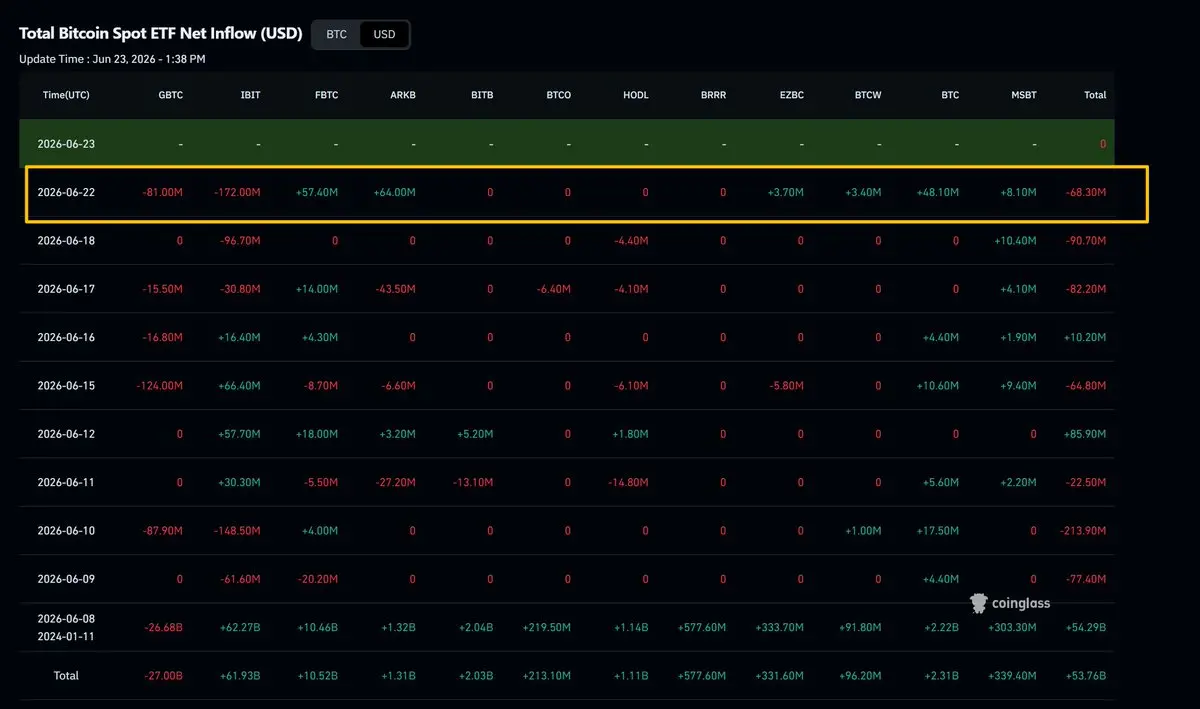1200x709 pixels.
Task: Sort by the Total column header
Action: click(1095, 95)
